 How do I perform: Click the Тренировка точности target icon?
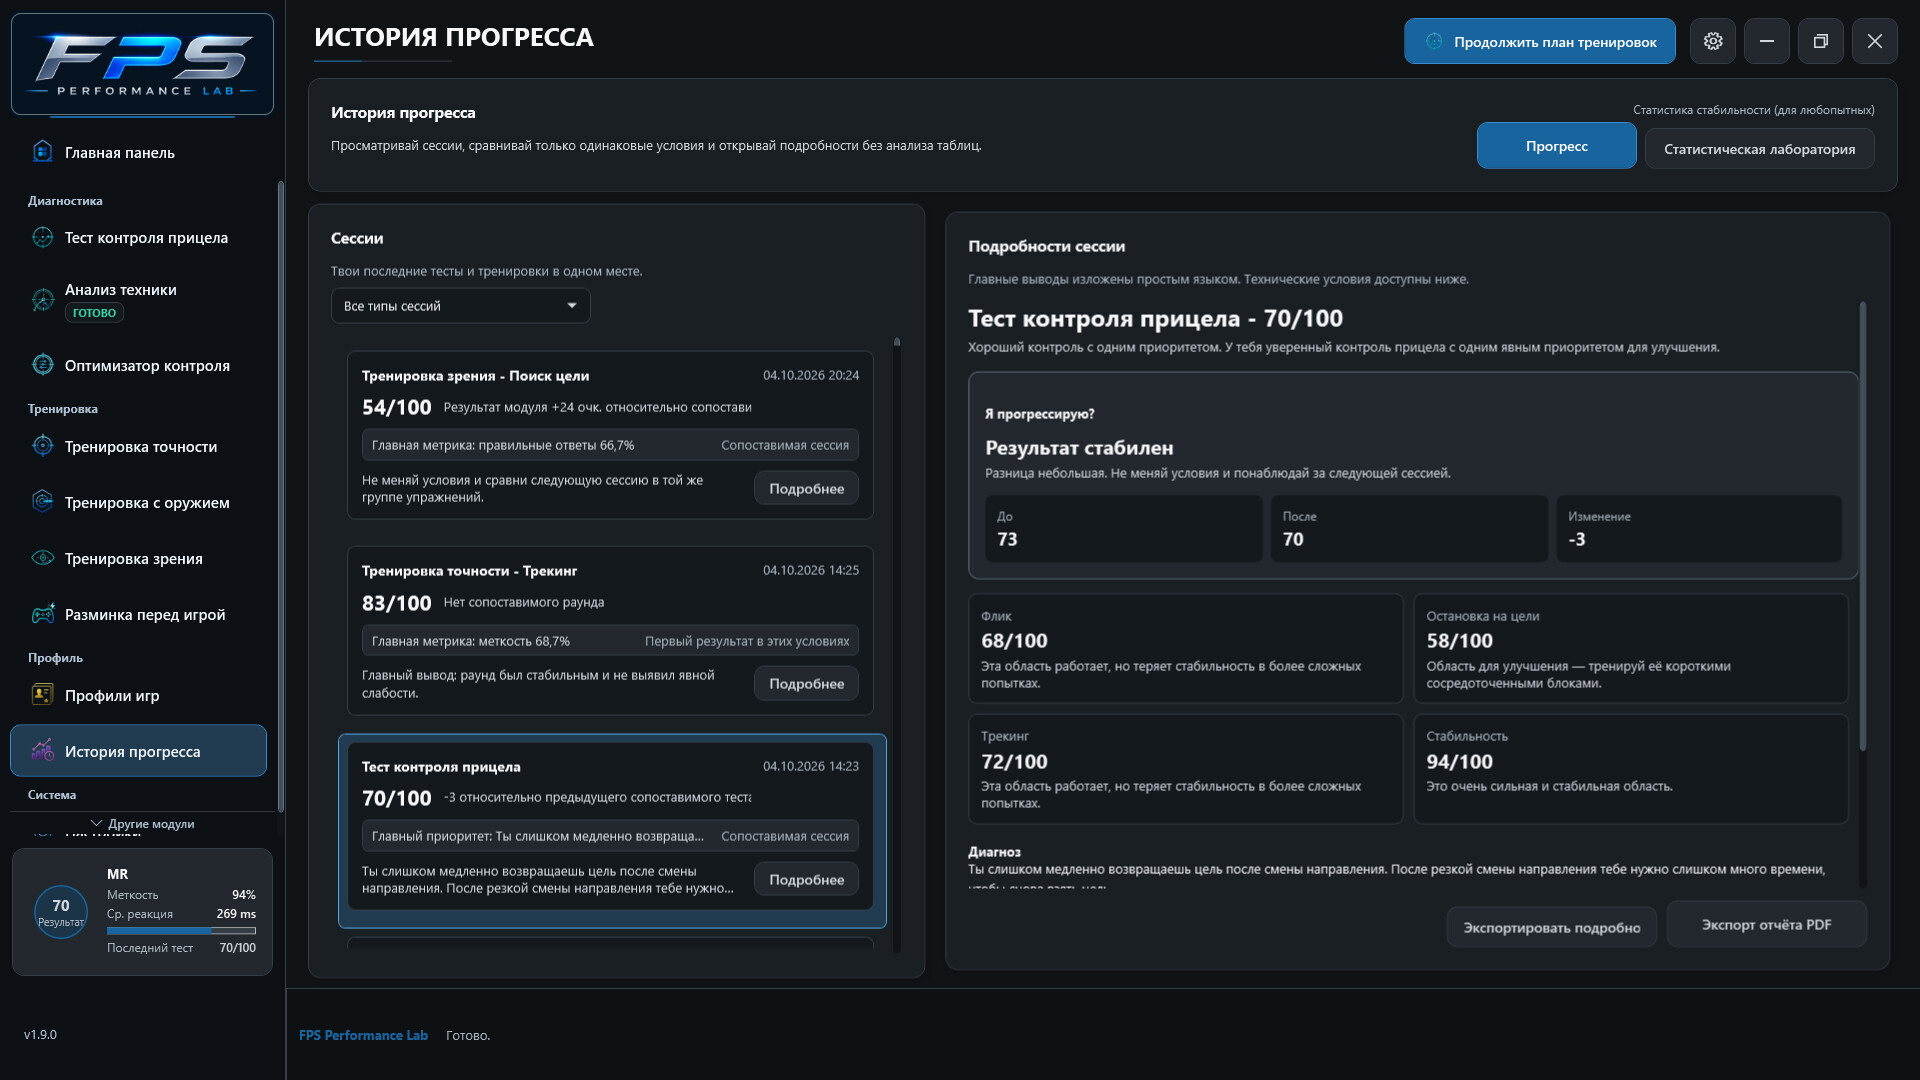(x=42, y=446)
